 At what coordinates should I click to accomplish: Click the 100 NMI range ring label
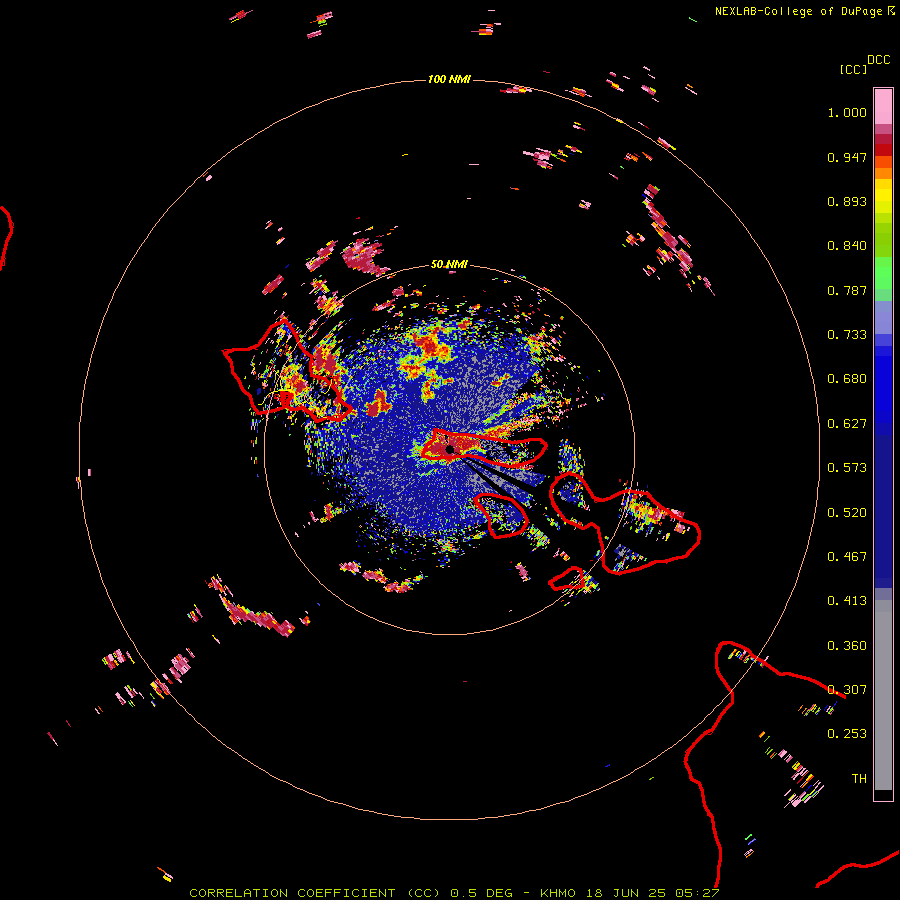click(x=449, y=79)
